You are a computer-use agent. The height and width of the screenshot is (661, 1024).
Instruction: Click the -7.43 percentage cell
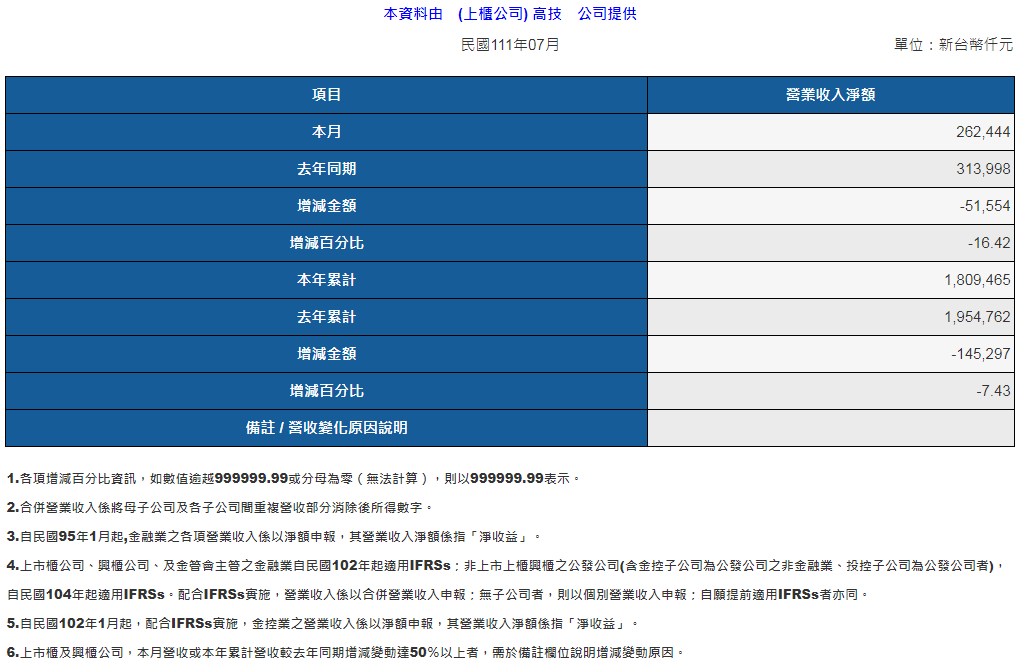pos(993,391)
